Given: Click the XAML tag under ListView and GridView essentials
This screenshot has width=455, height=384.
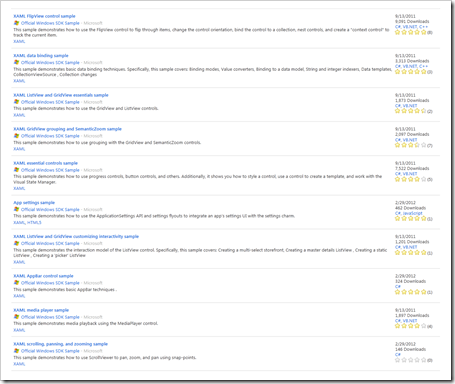Looking at the screenshot, I should pos(19,115).
